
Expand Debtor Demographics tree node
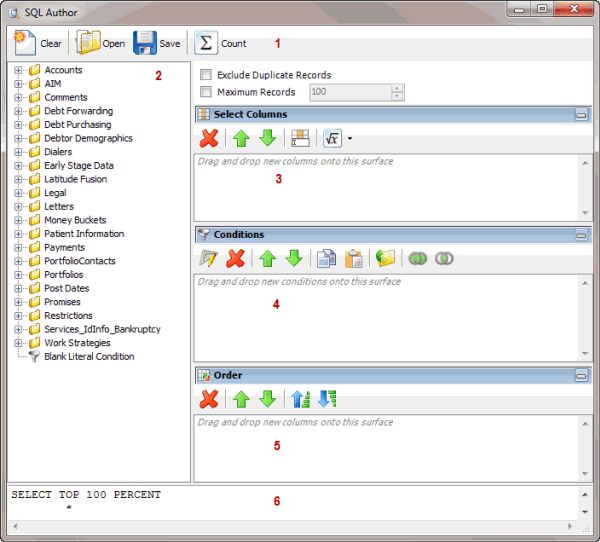click(18, 138)
